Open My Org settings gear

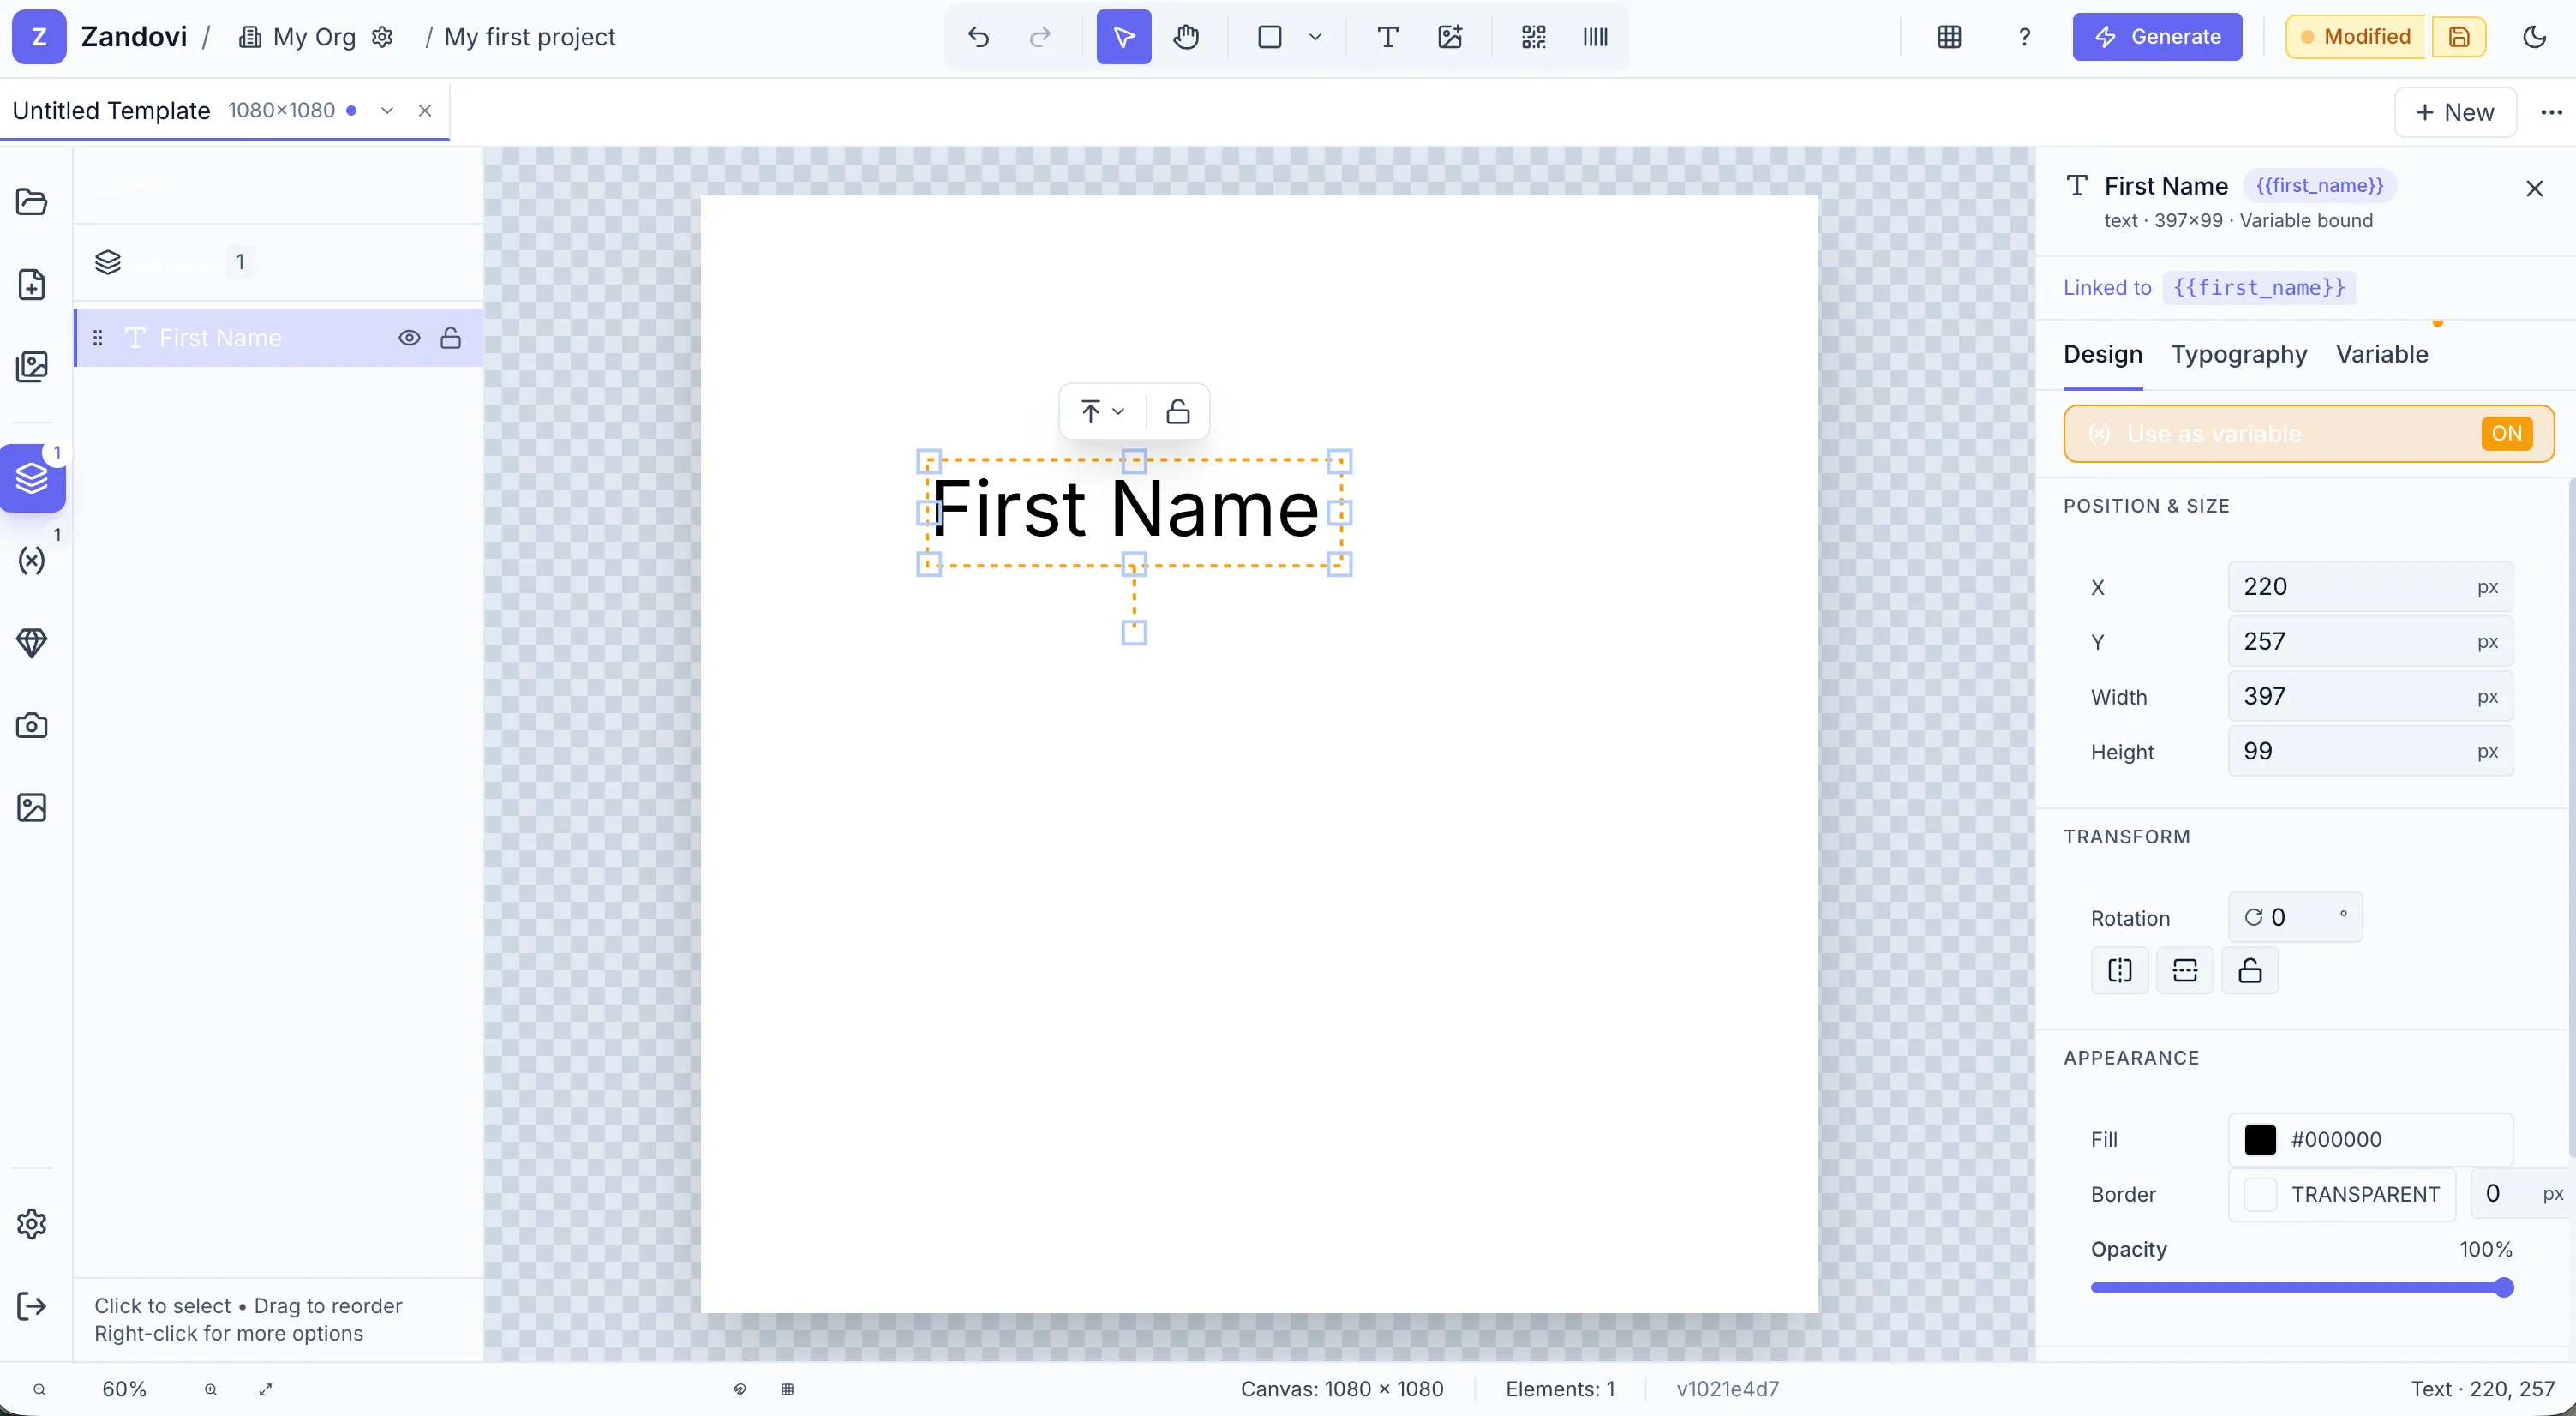click(382, 37)
